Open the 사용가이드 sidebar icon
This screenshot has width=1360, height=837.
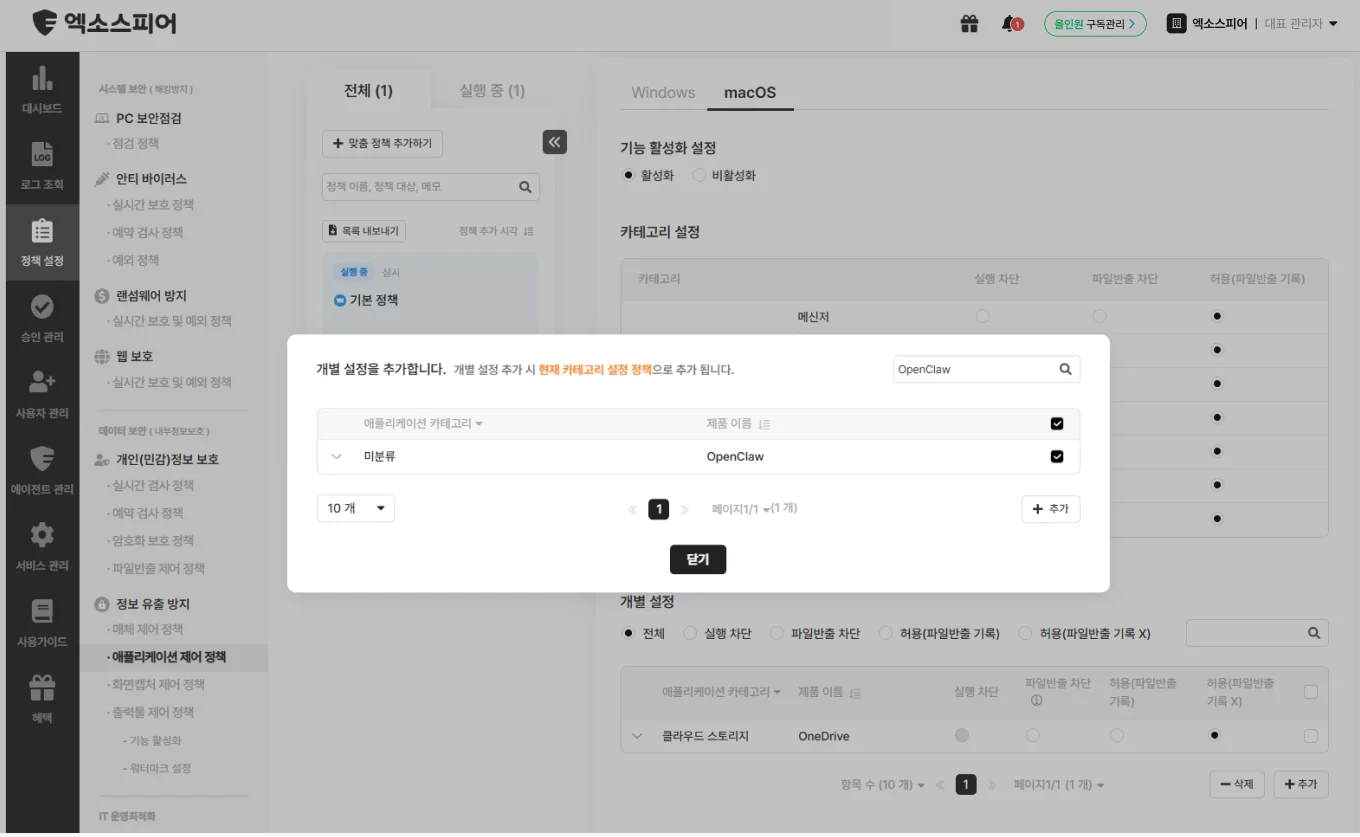42,616
